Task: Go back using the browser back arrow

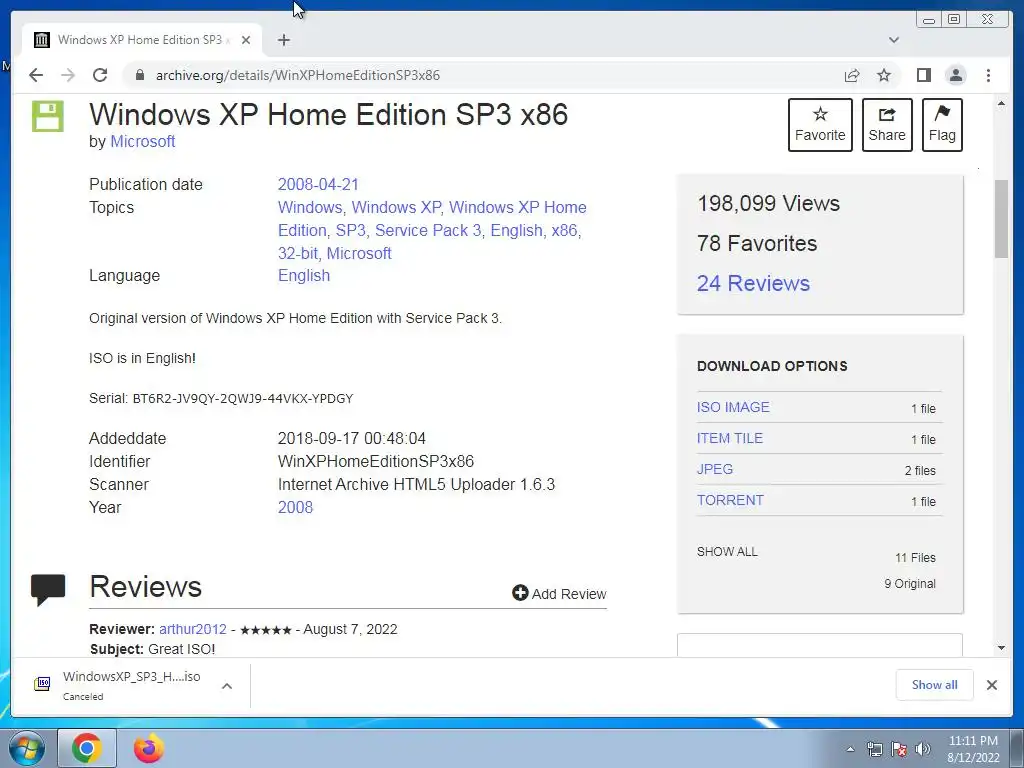Action: tap(36, 75)
